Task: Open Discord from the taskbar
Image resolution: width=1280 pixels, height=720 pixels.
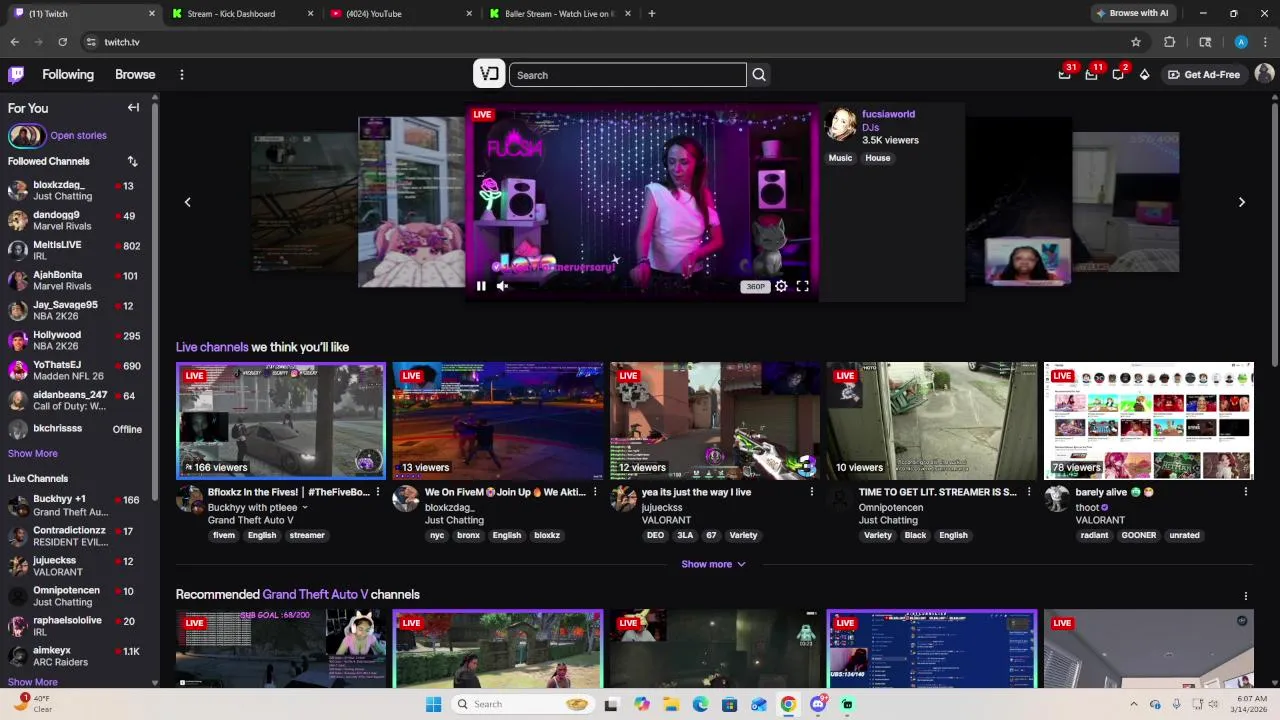Action: [x=818, y=704]
